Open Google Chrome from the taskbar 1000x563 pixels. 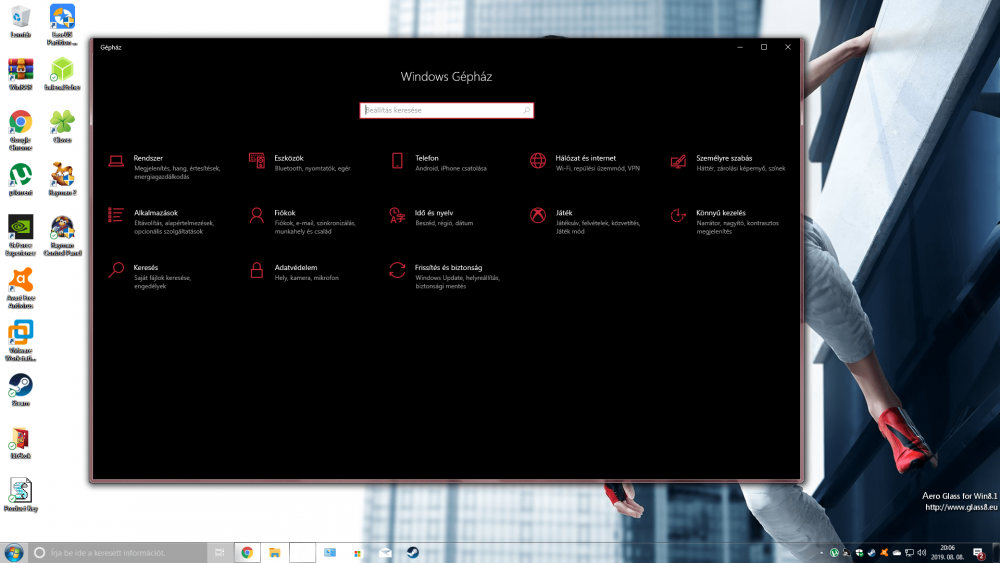pyautogui.click(x=246, y=552)
